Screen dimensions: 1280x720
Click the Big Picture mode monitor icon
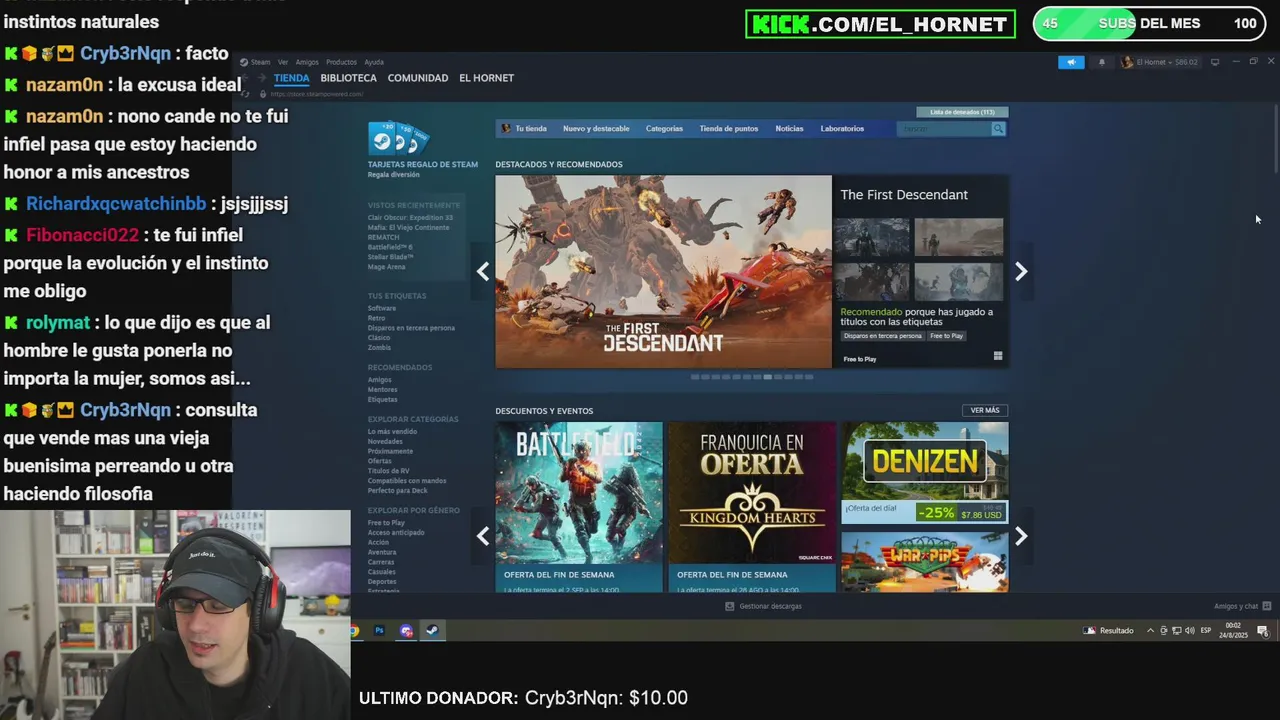coord(1215,62)
